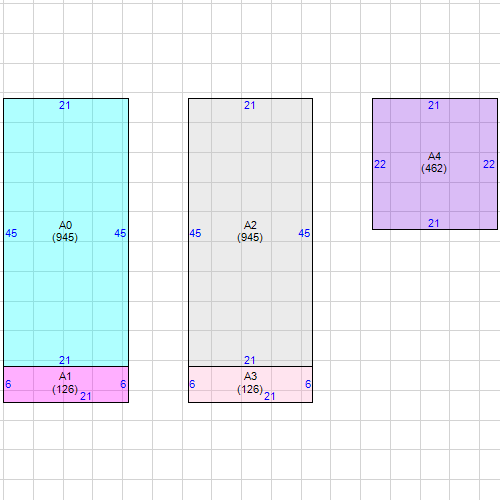Click the left 6 dimension of A3
Viewport: 500px width, 500px height.
[192, 384]
